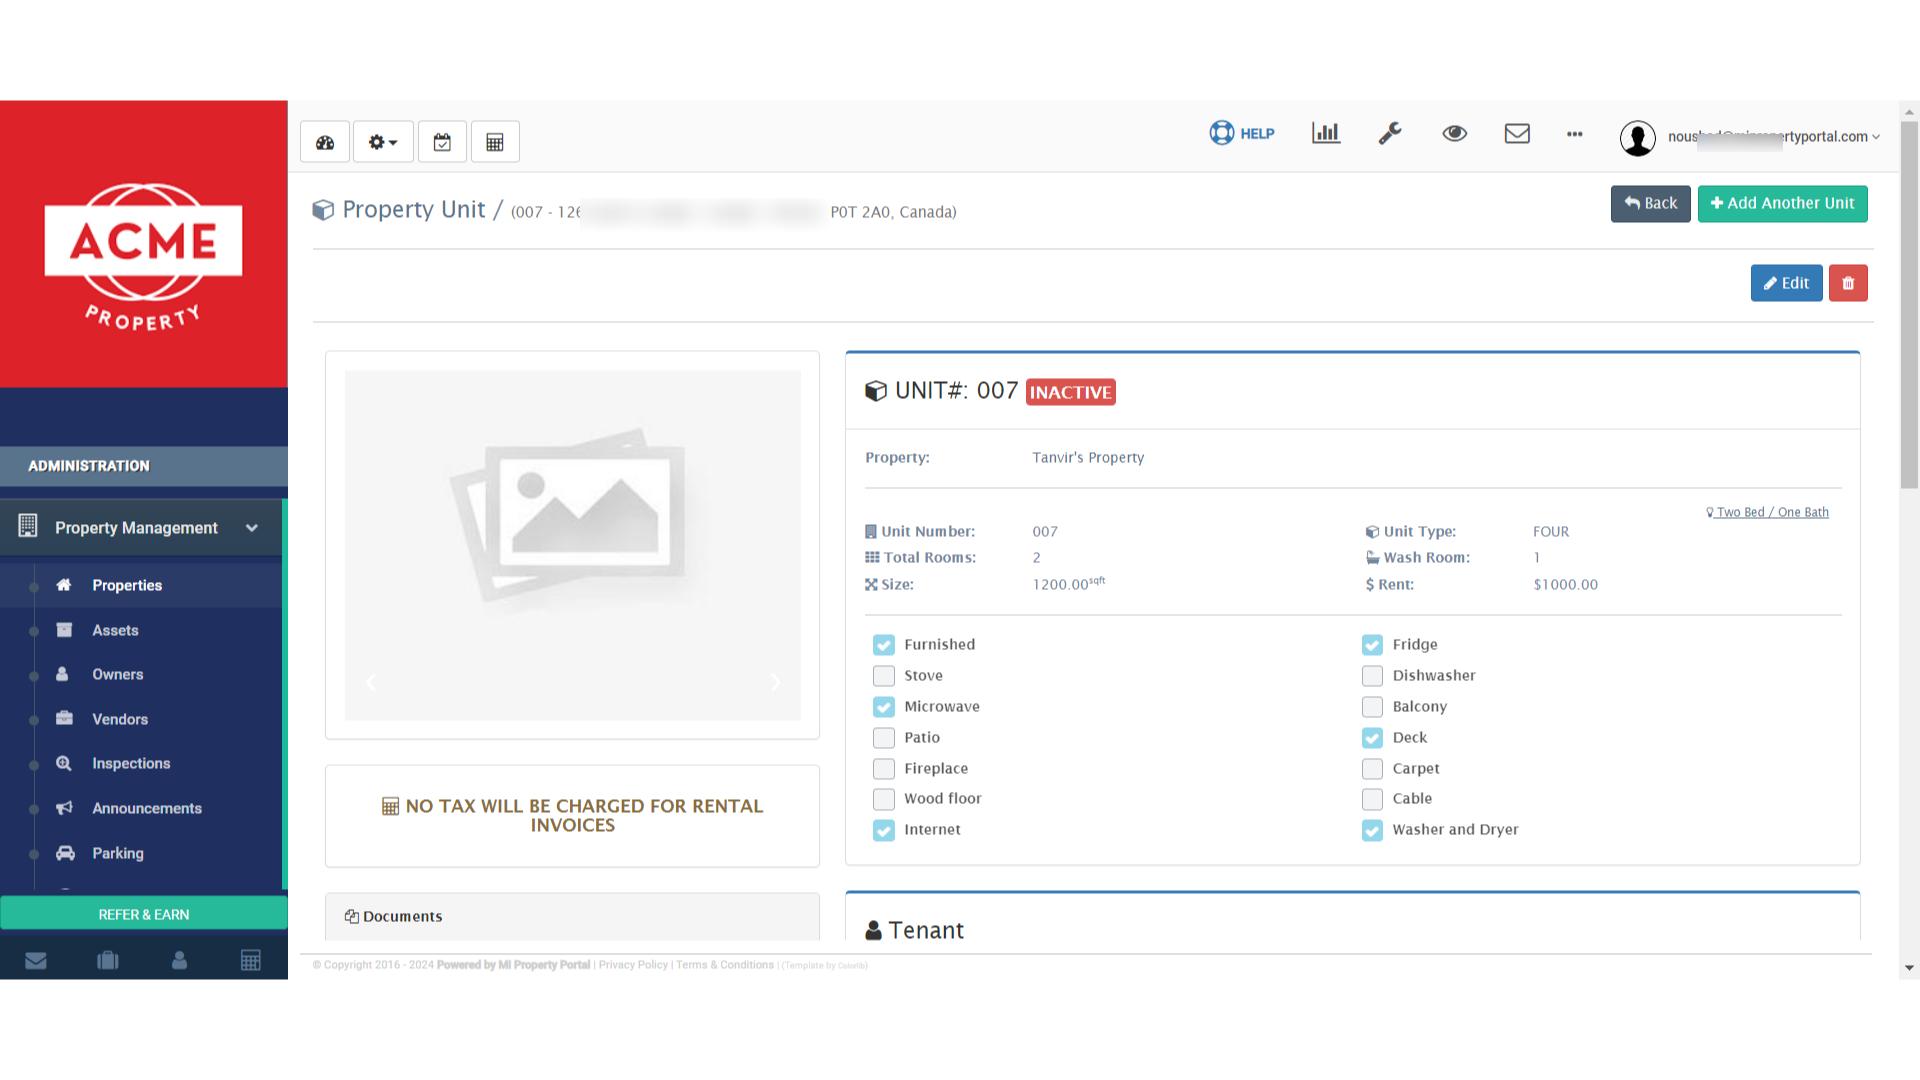This screenshot has height=1080, width=1920.
Task: Toggle the Furnished checkbox
Action: (883, 645)
